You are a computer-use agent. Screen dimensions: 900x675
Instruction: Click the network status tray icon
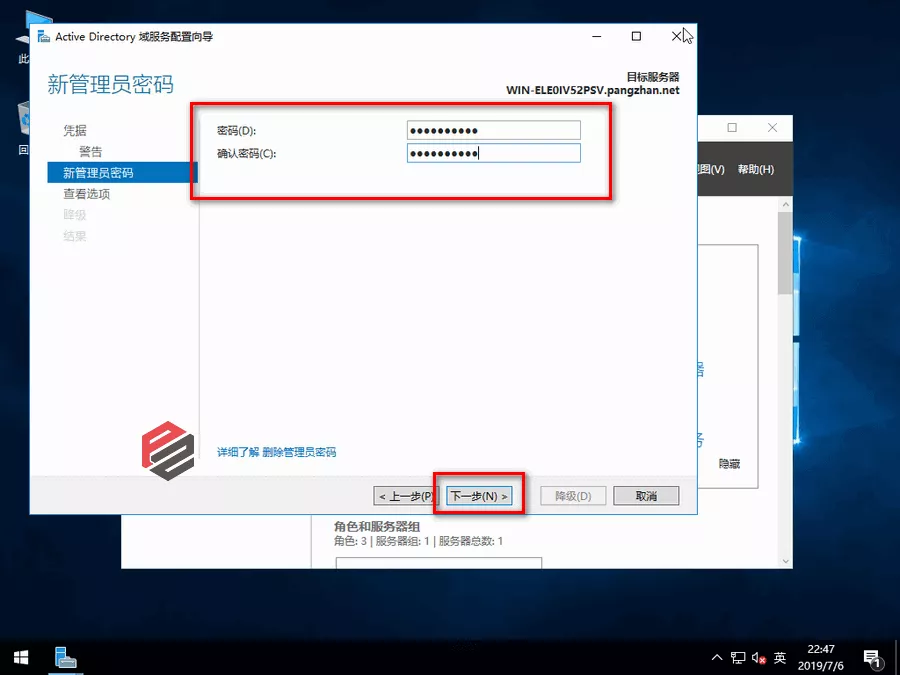pos(738,658)
